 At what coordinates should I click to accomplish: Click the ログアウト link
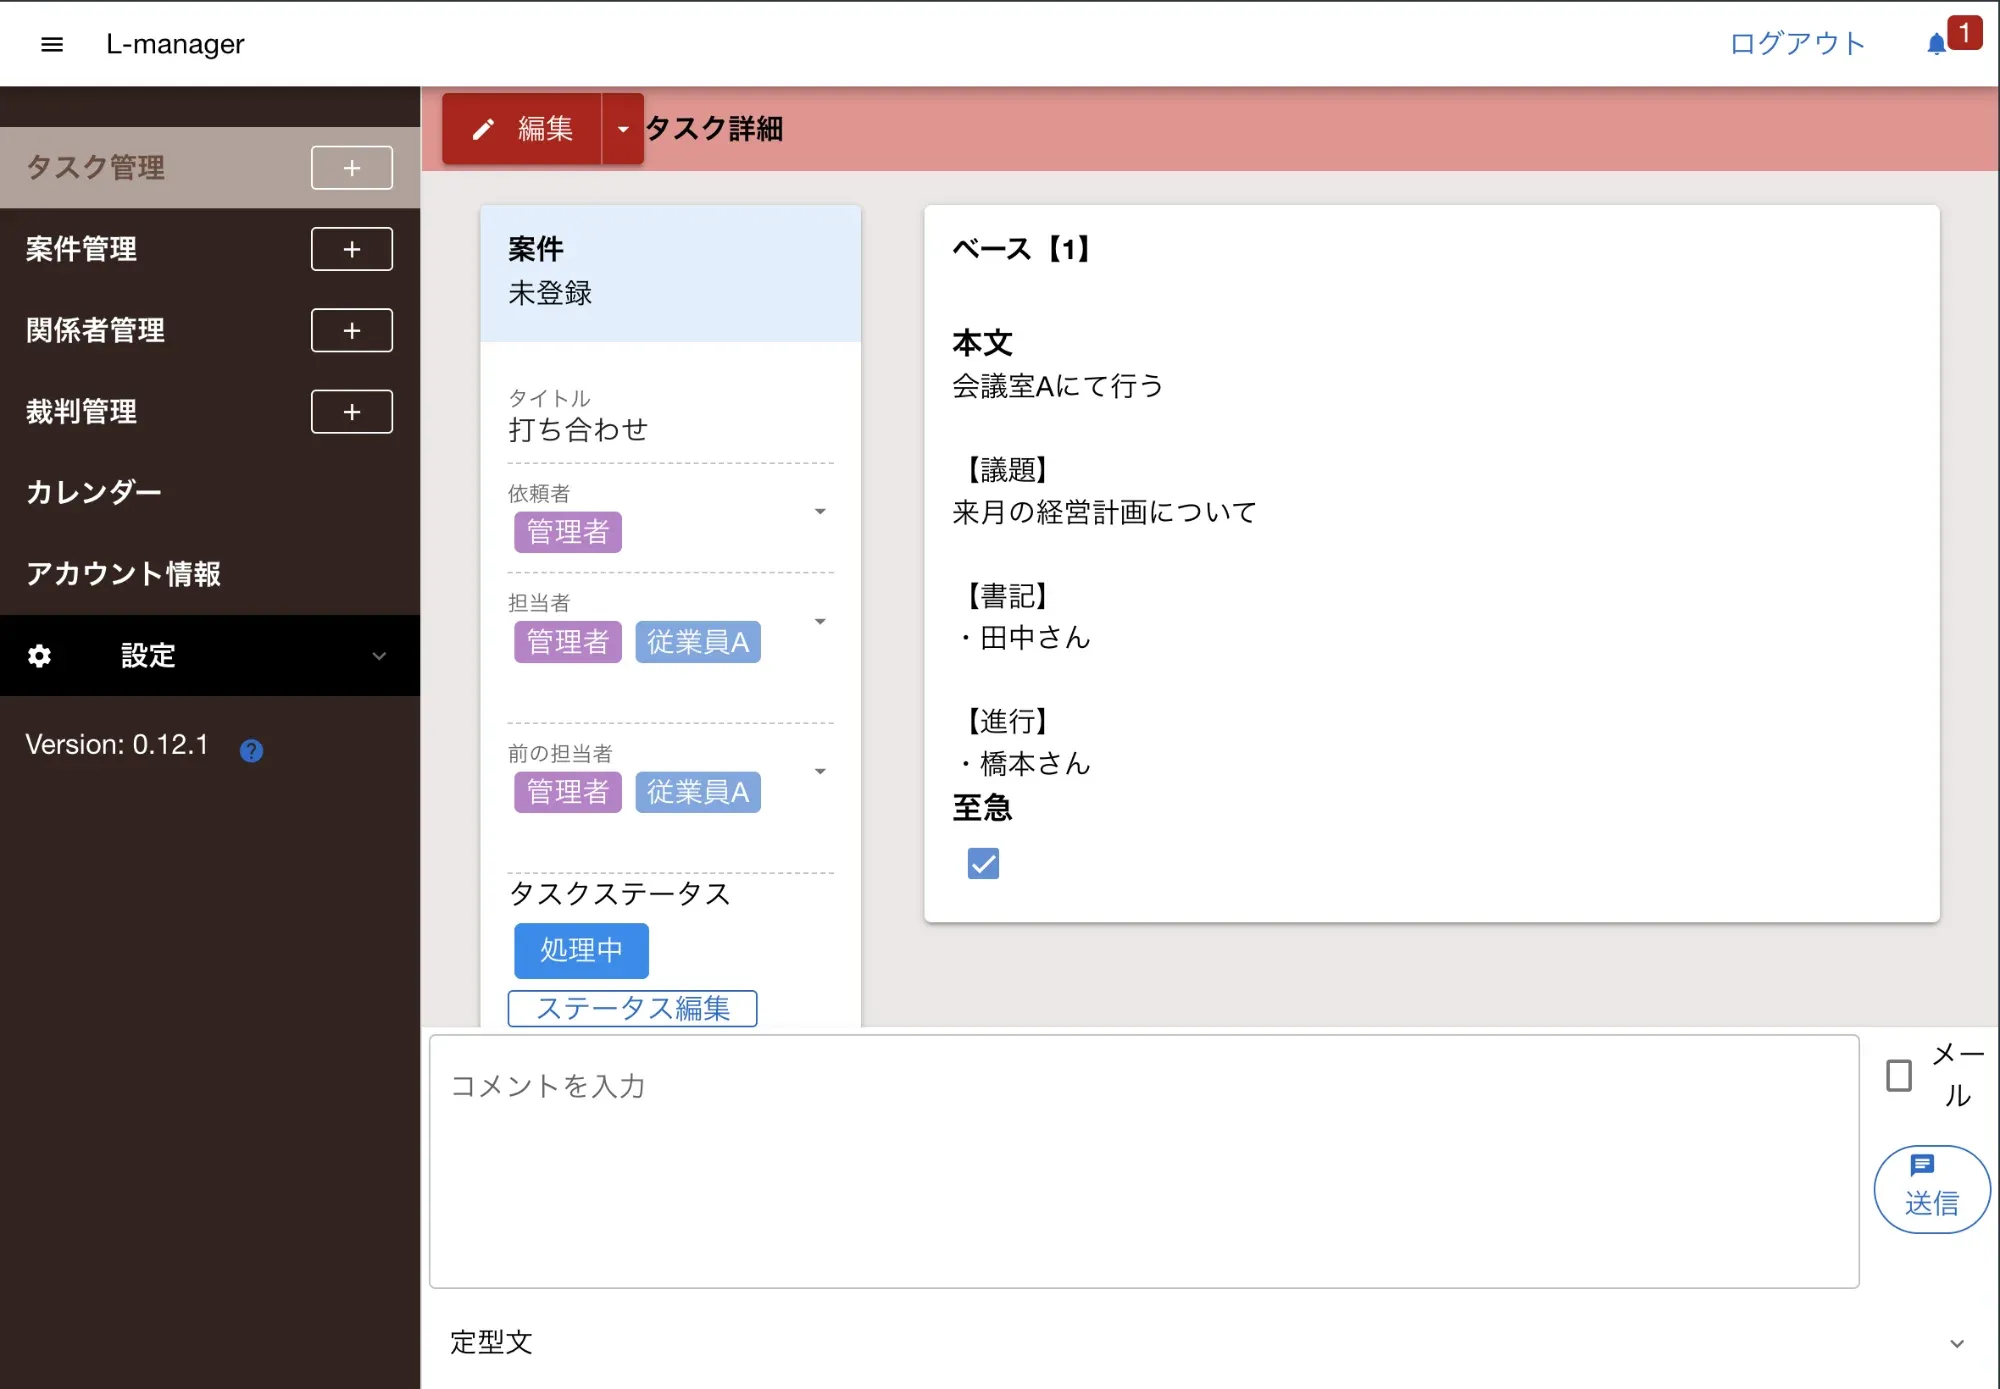(x=1797, y=44)
